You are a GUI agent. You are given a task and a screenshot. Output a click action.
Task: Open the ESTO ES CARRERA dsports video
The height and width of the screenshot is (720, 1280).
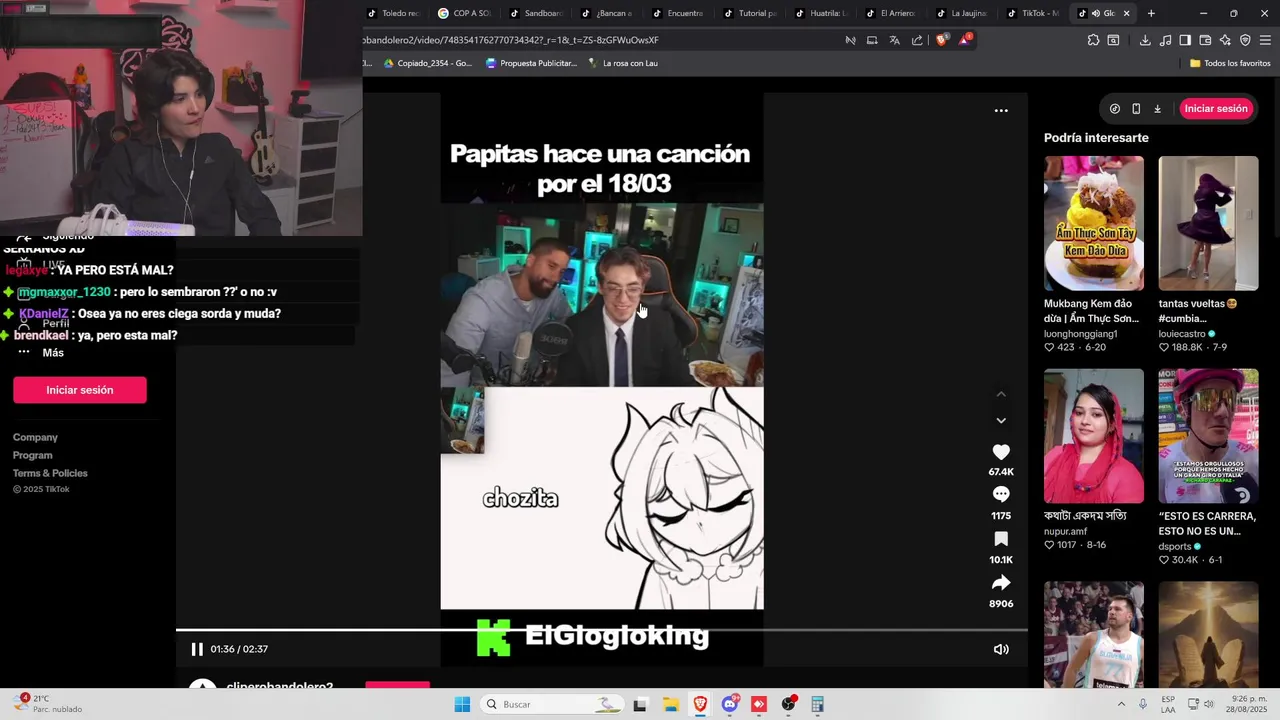coord(1209,436)
